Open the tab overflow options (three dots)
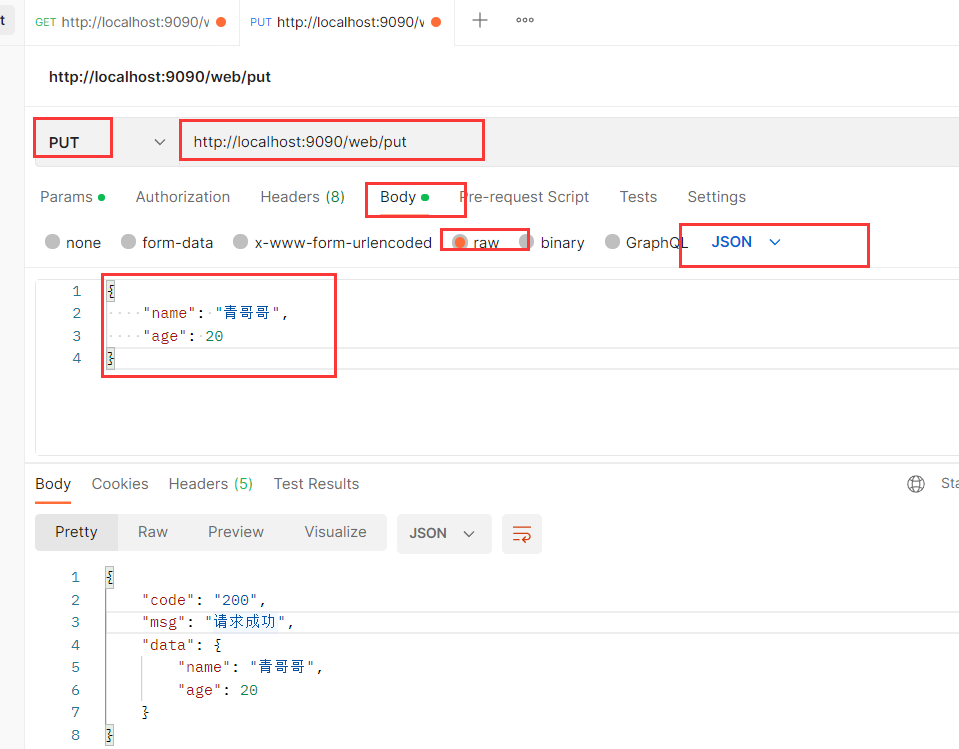The image size is (959, 749). (525, 20)
